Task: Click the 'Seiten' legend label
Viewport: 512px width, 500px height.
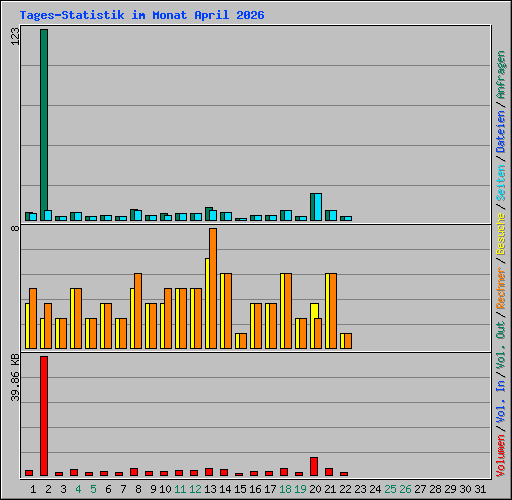Action: [x=501, y=183]
